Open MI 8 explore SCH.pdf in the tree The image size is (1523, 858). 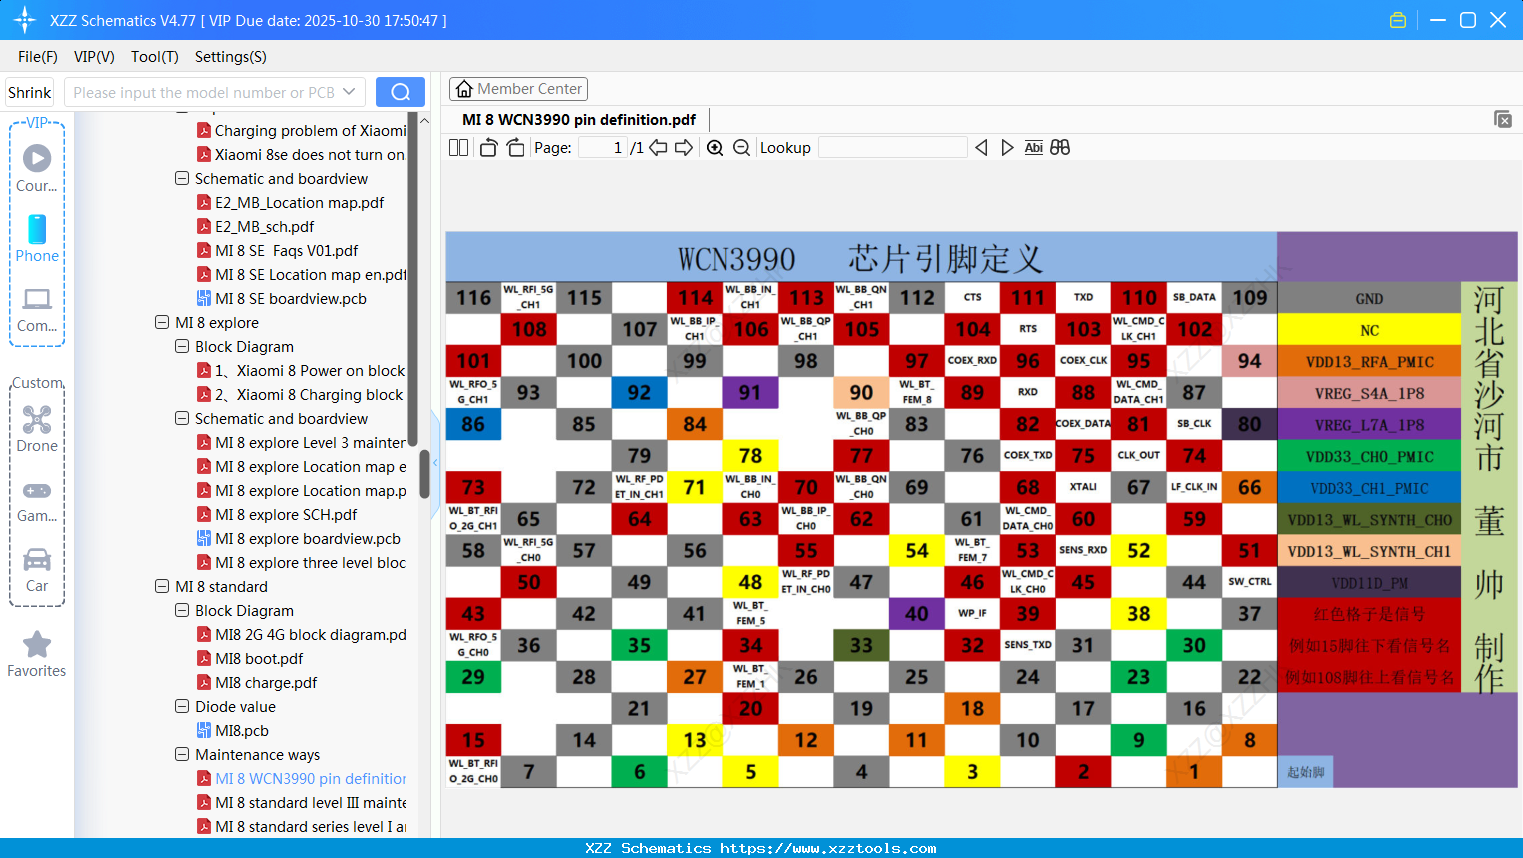coord(286,514)
